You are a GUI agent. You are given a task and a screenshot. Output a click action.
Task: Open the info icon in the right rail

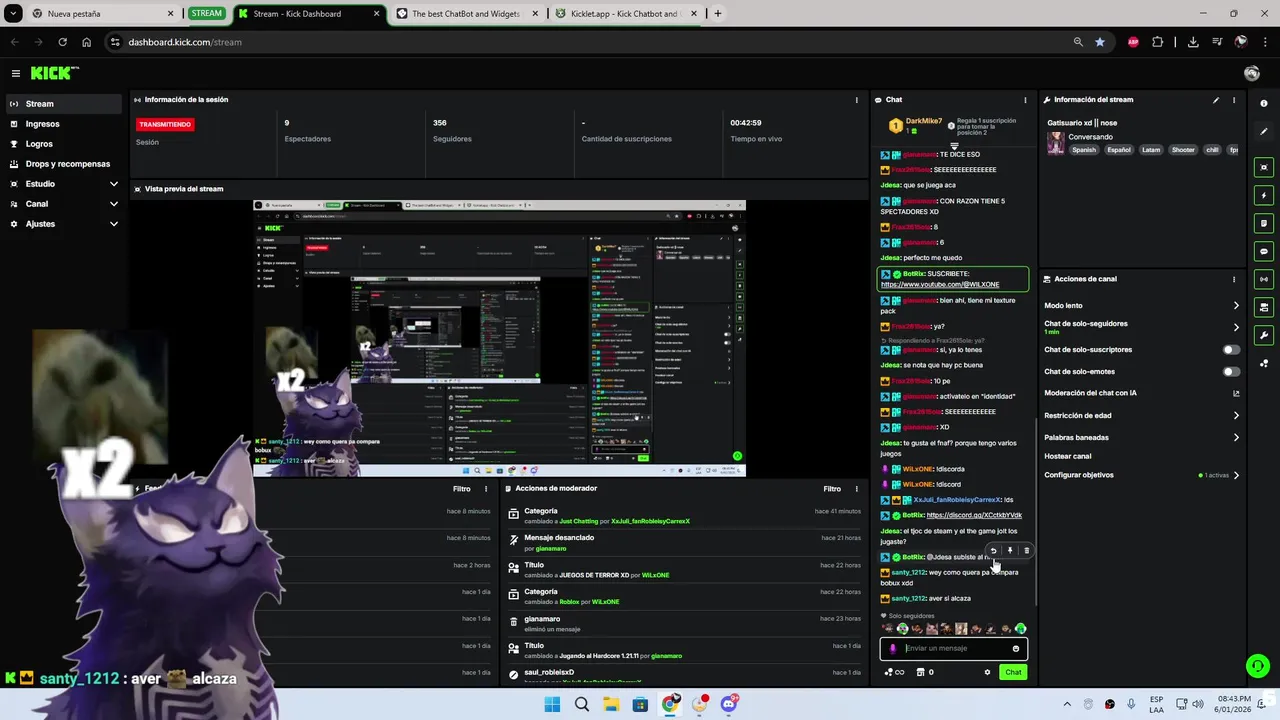coord(1264,103)
